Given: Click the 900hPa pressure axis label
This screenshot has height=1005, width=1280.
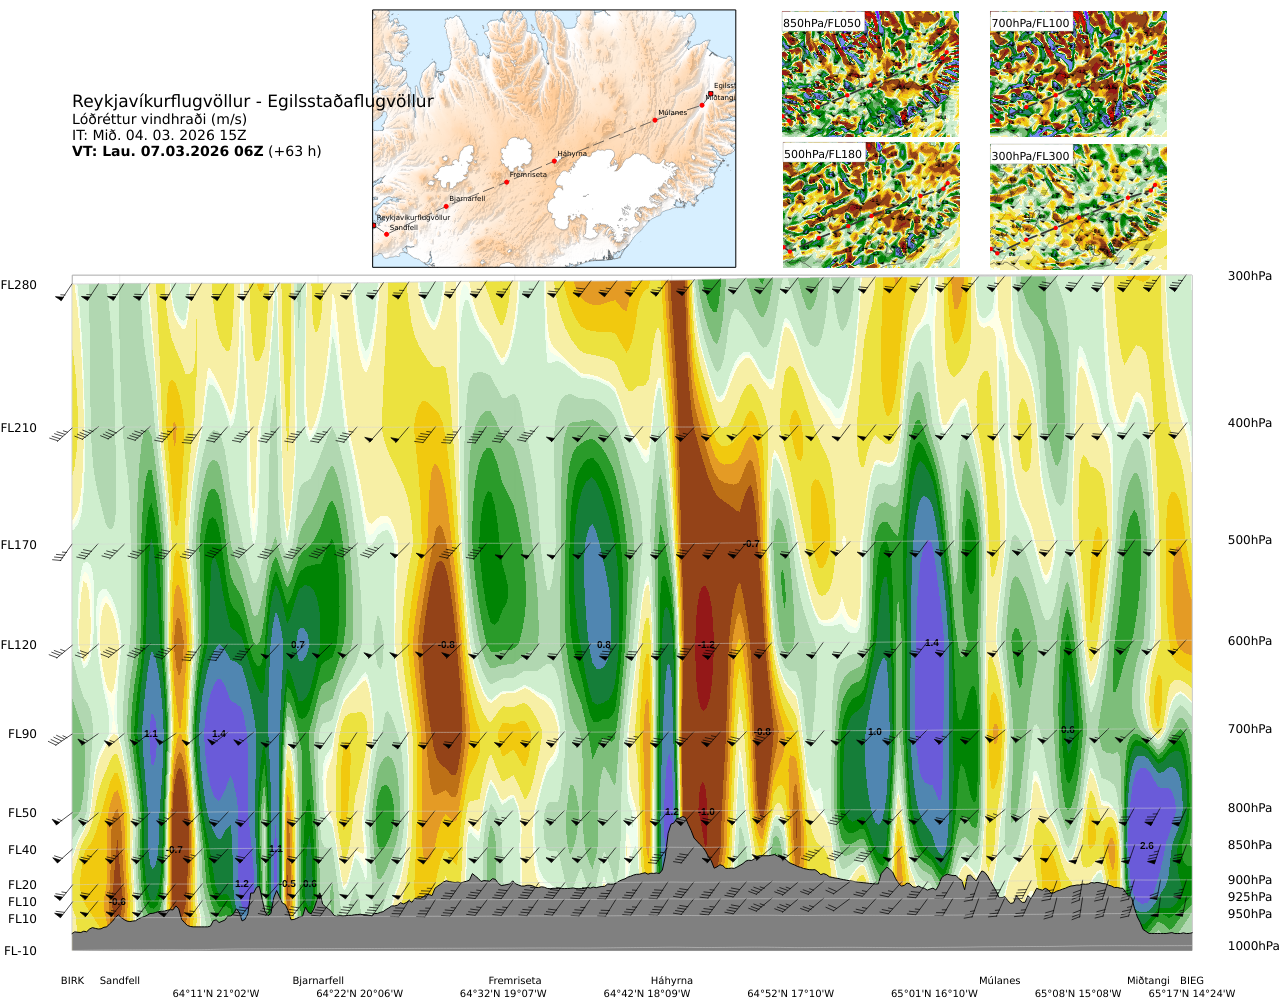Looking at the screenshot, I should (1250, 880).
